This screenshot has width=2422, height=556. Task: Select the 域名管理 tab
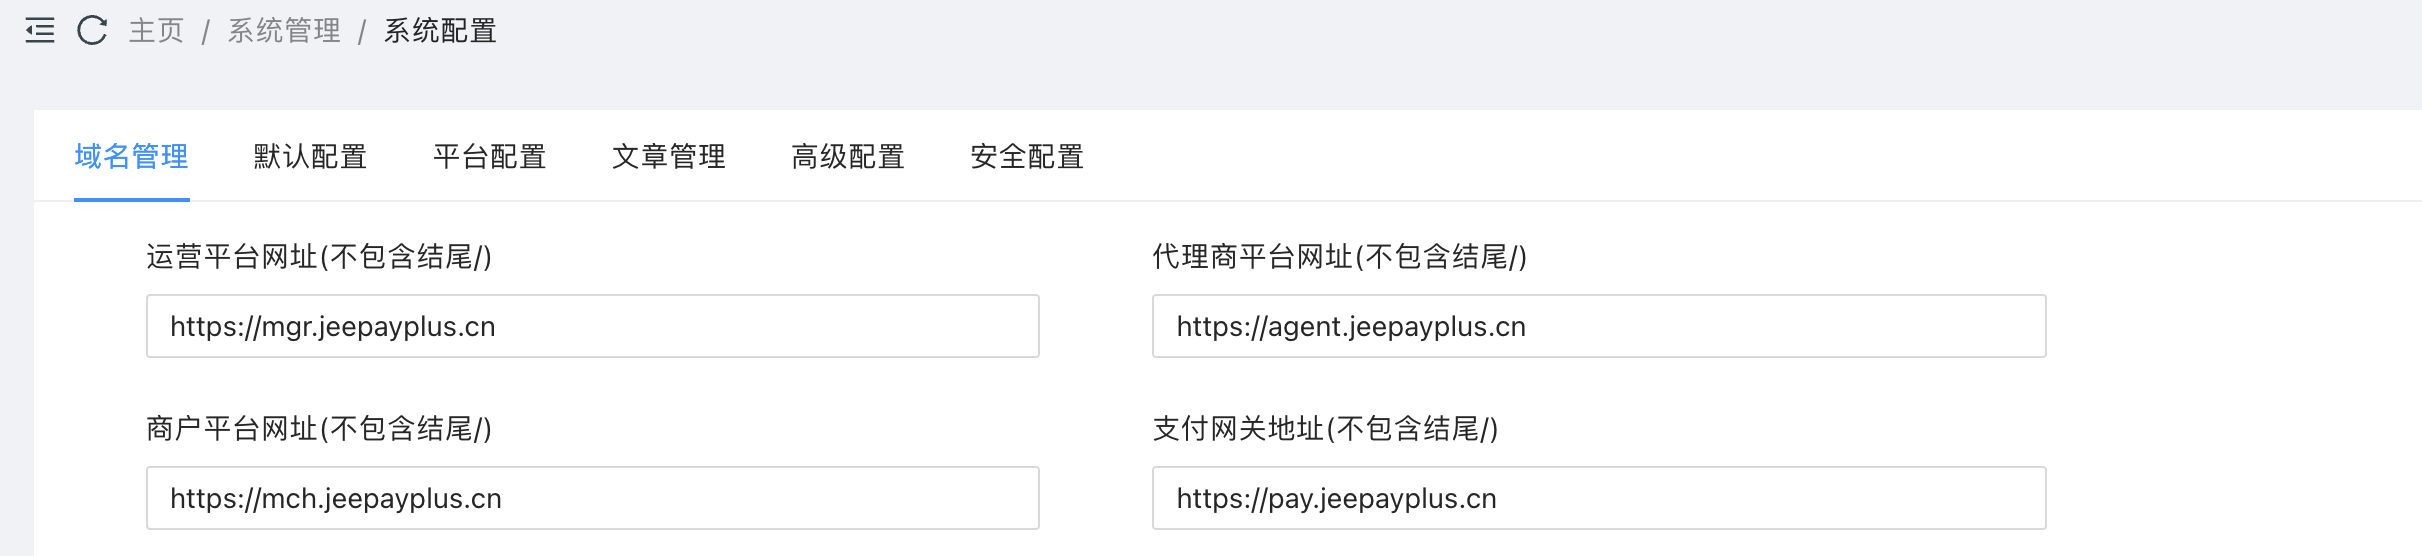tap(131, 157)
